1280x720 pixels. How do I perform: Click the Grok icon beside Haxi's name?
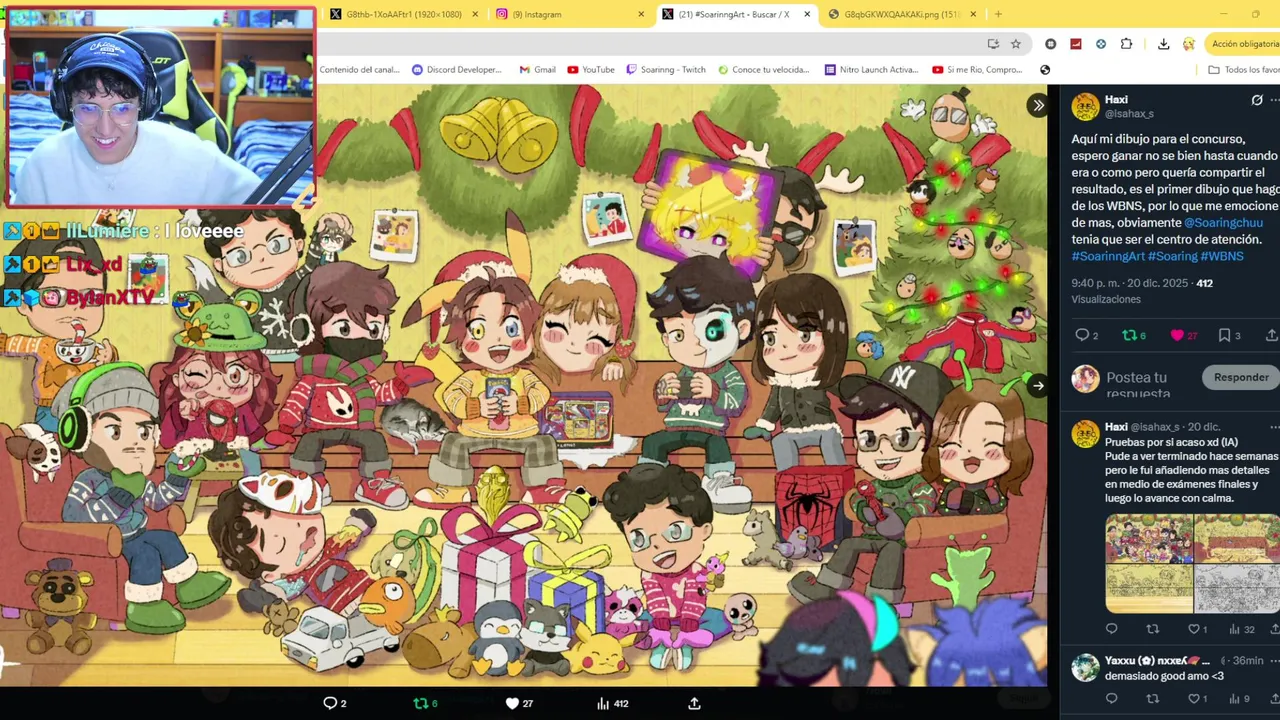(x=1257, y=100)
